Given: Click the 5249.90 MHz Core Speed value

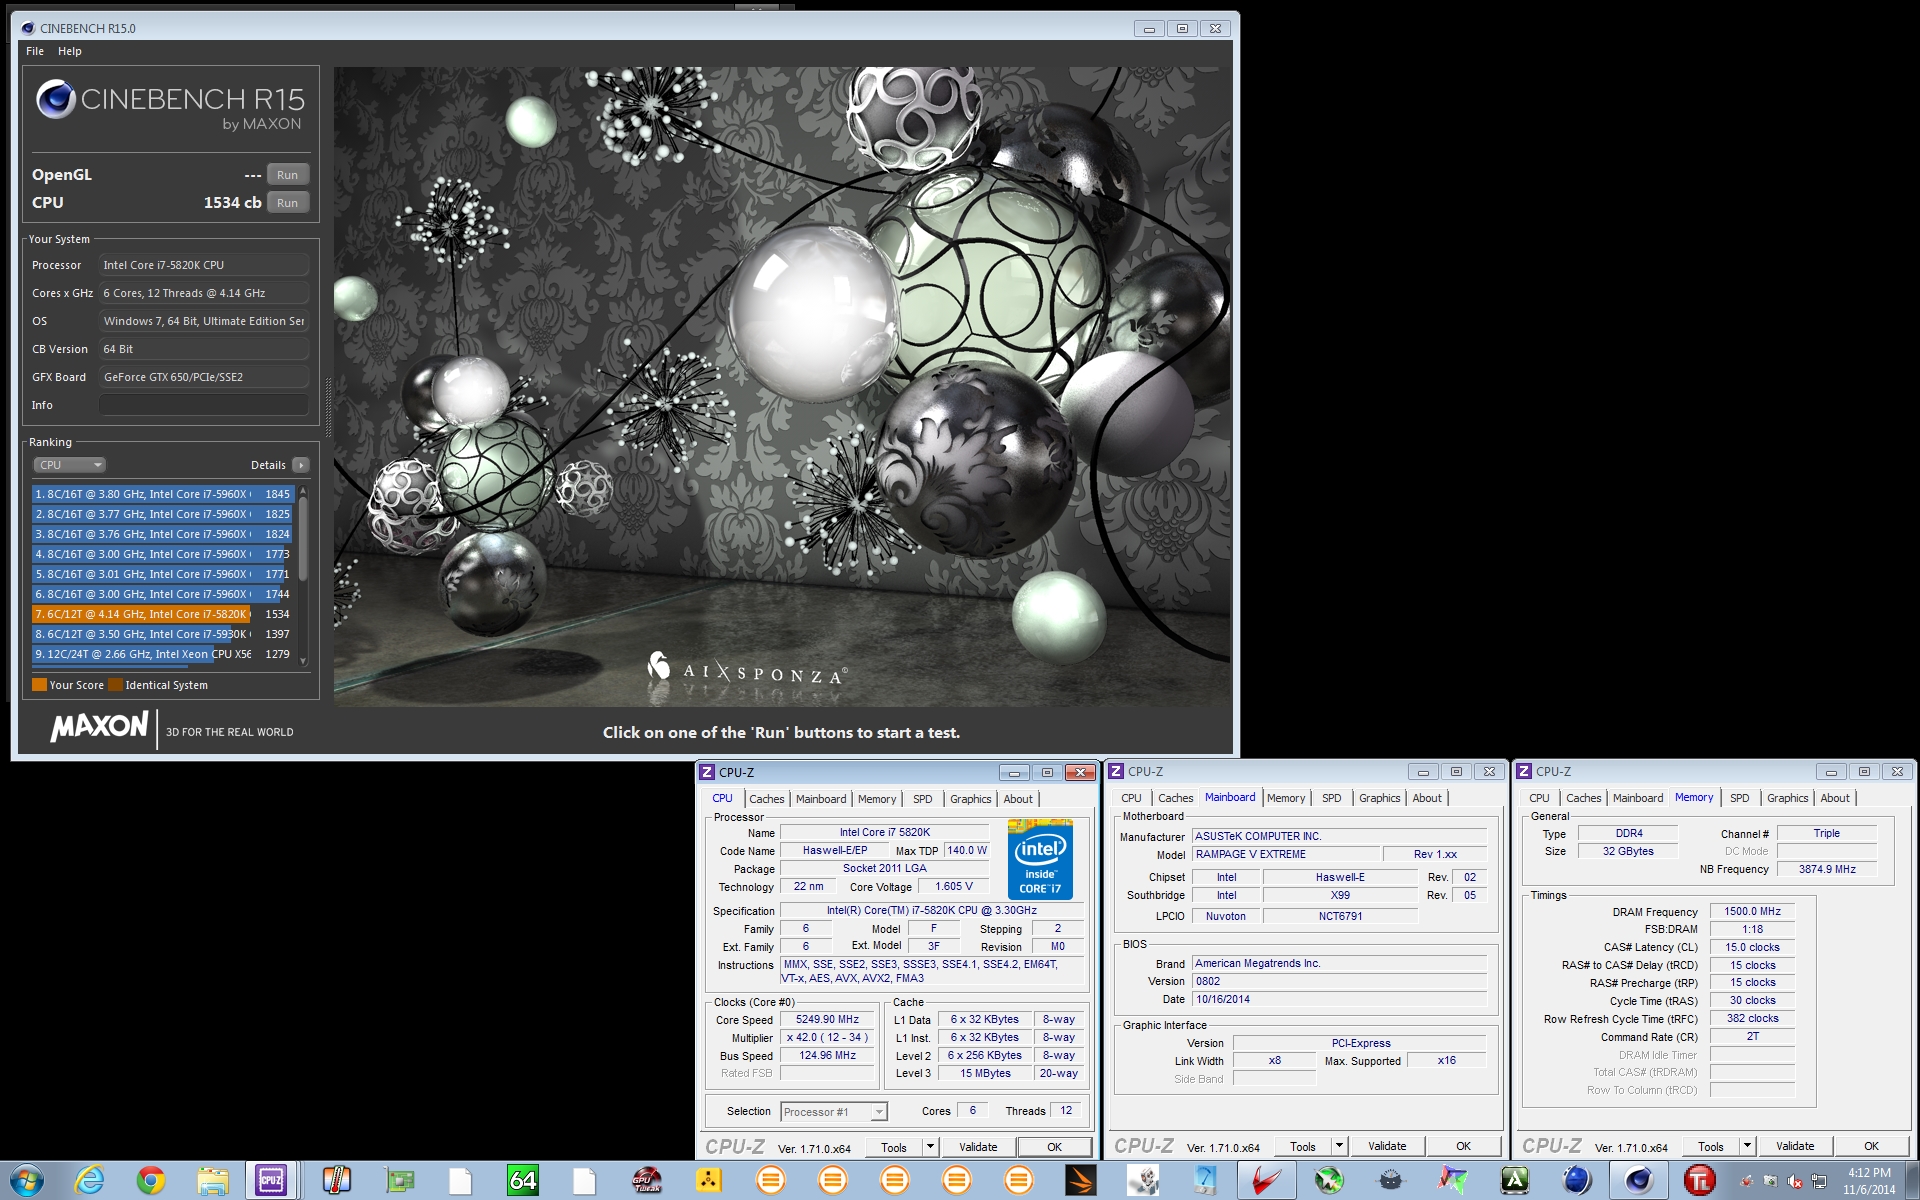Looking at the screenshot, I should tap(827, 1020).
